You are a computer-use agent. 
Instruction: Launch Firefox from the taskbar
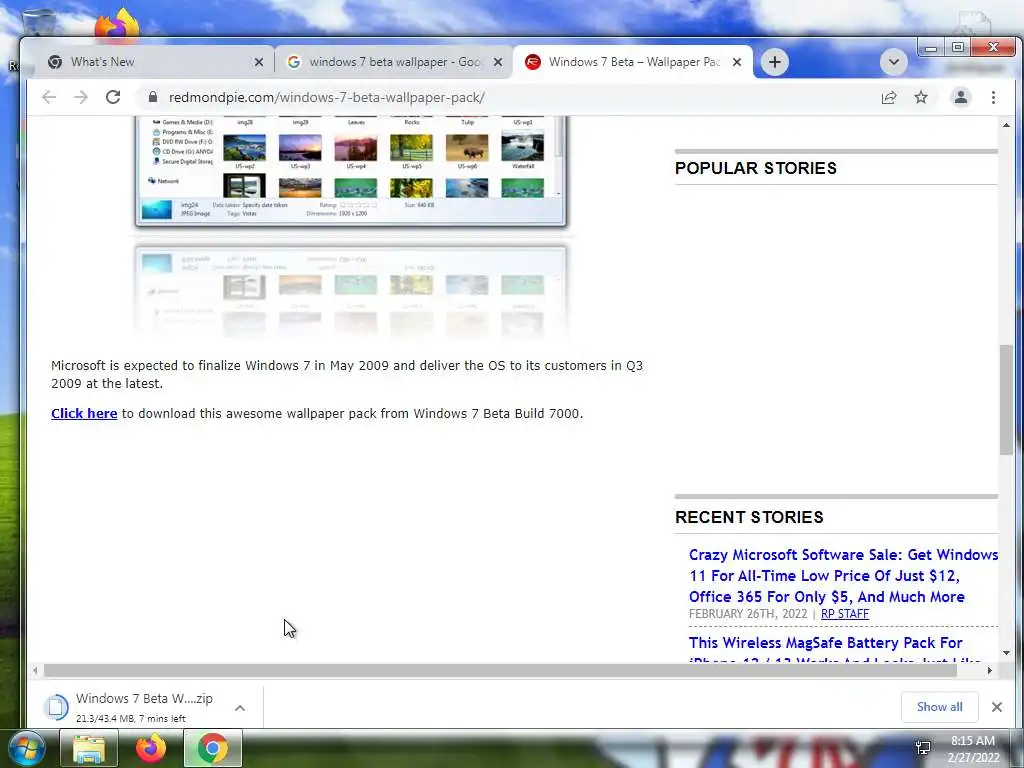coord(151,748)
